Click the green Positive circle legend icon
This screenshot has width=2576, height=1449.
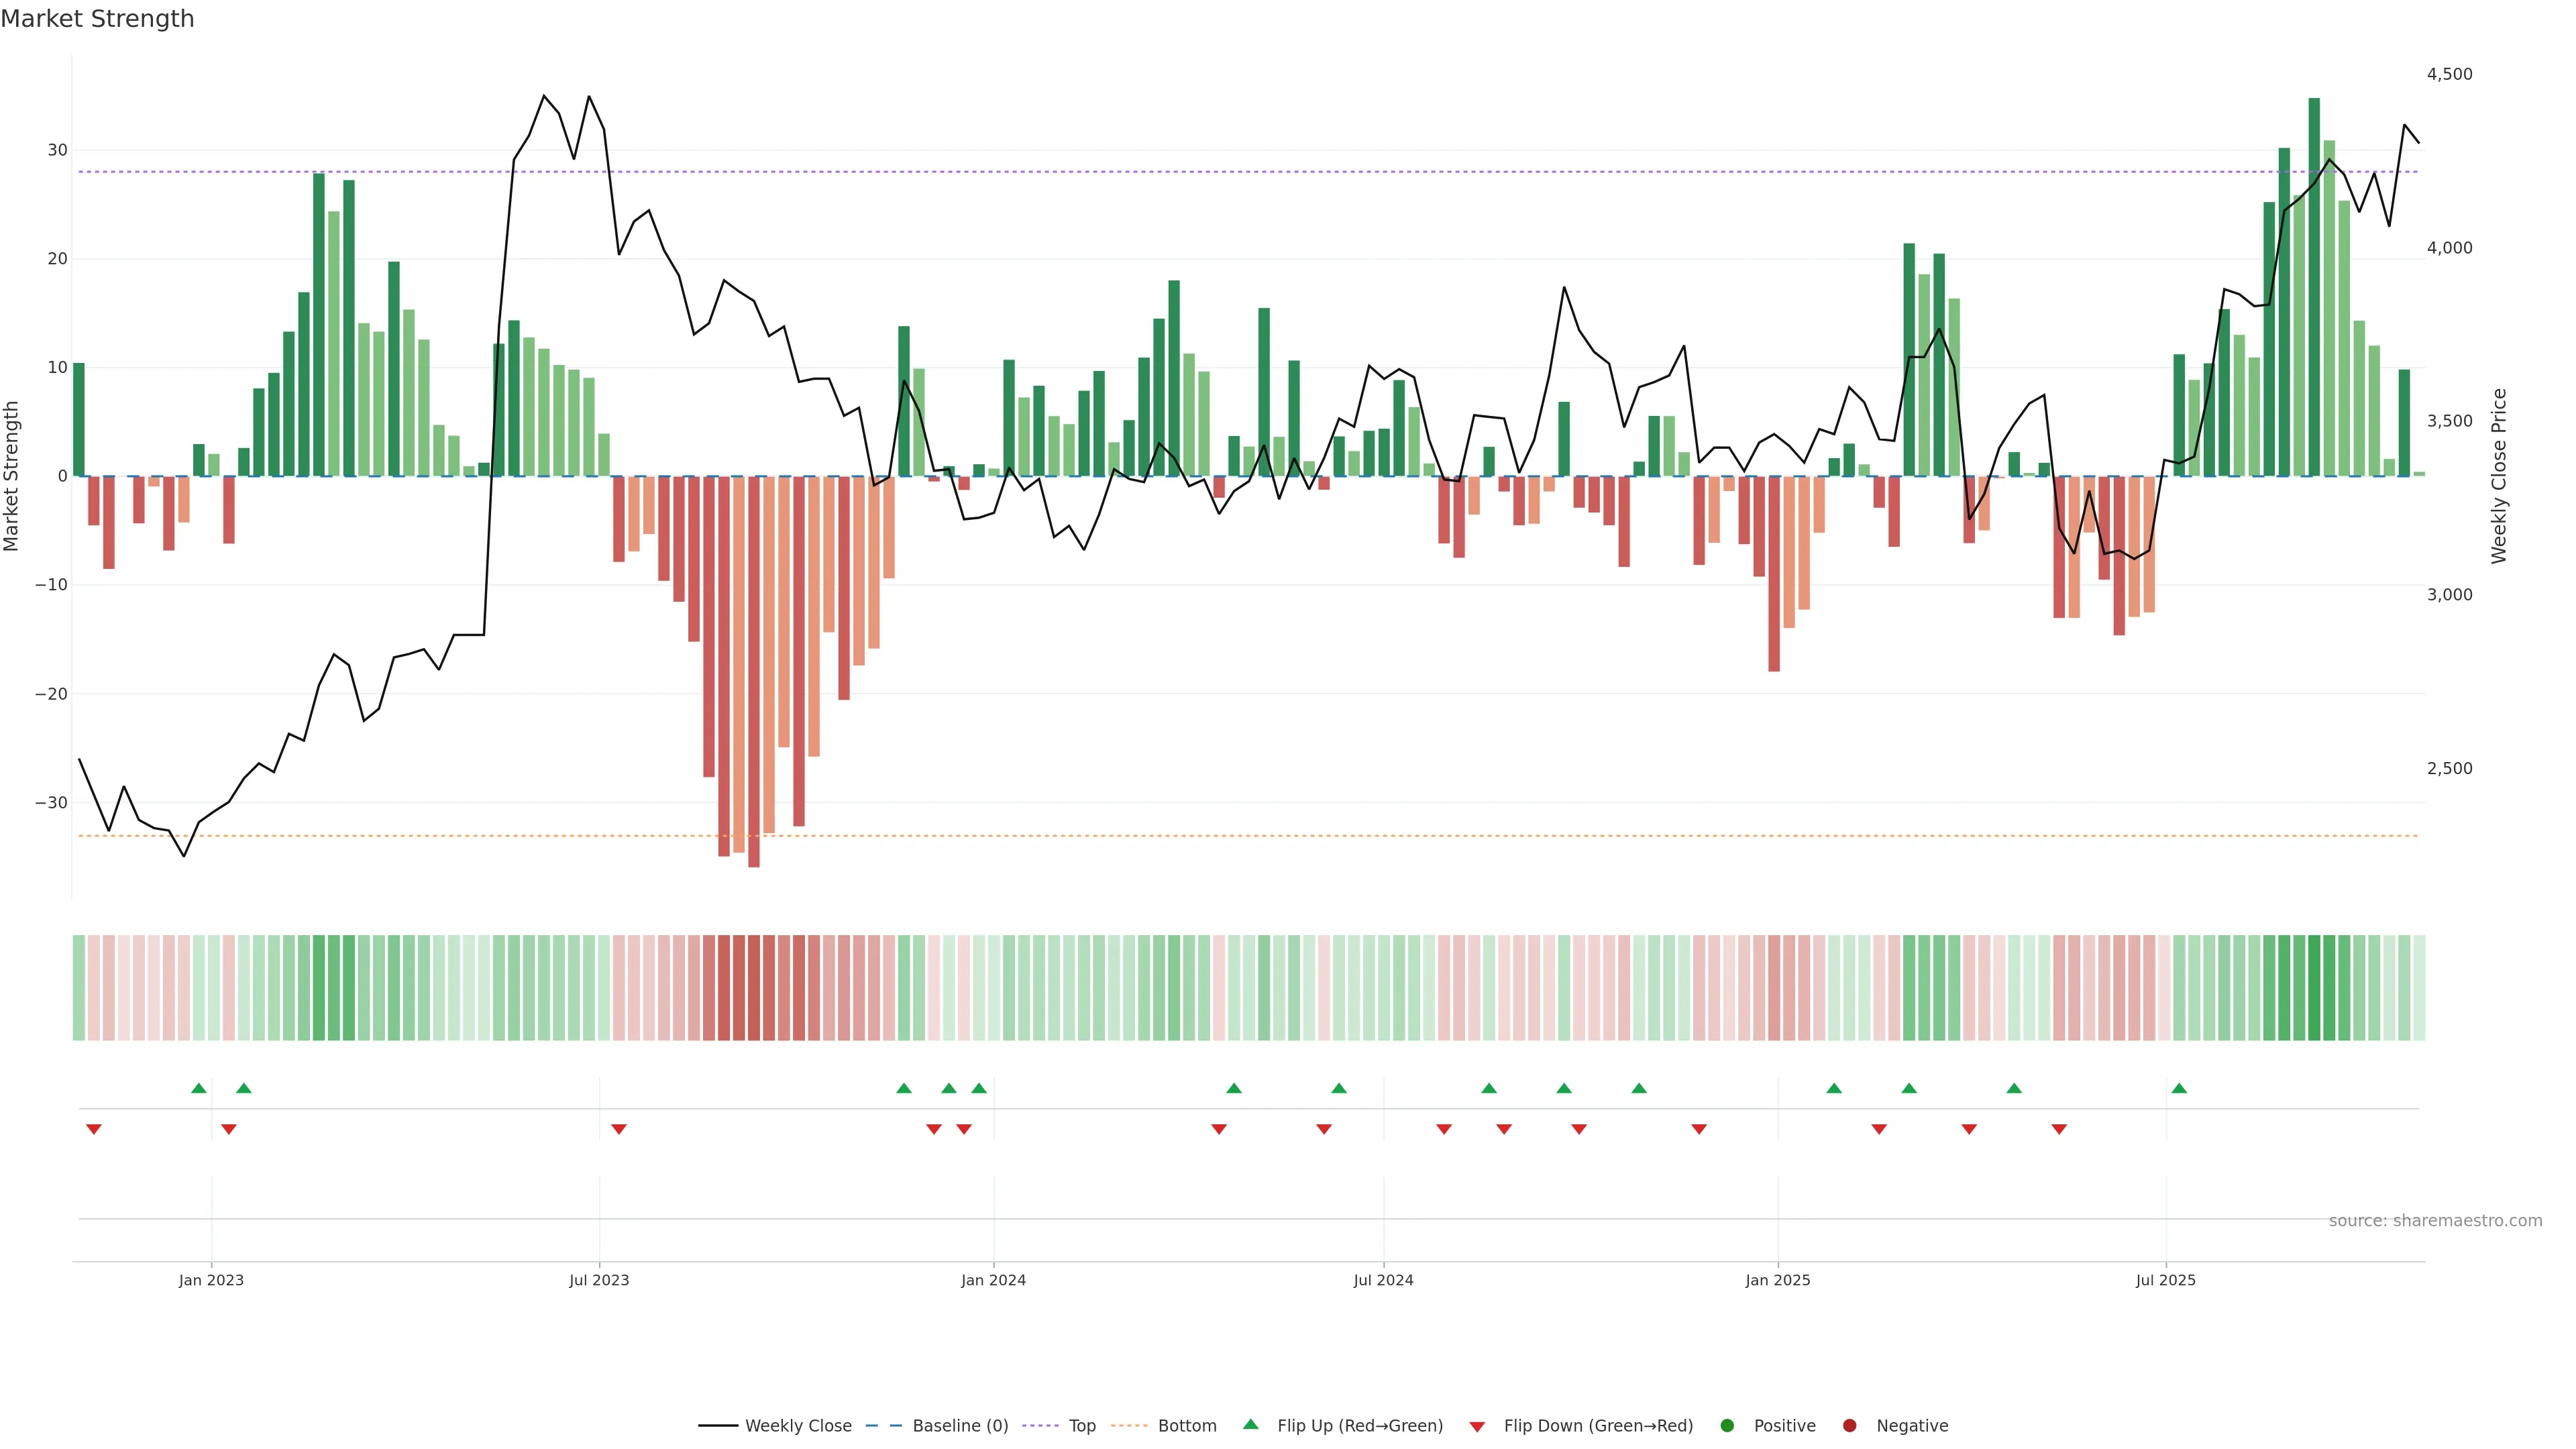(x=1727, y=1426)
